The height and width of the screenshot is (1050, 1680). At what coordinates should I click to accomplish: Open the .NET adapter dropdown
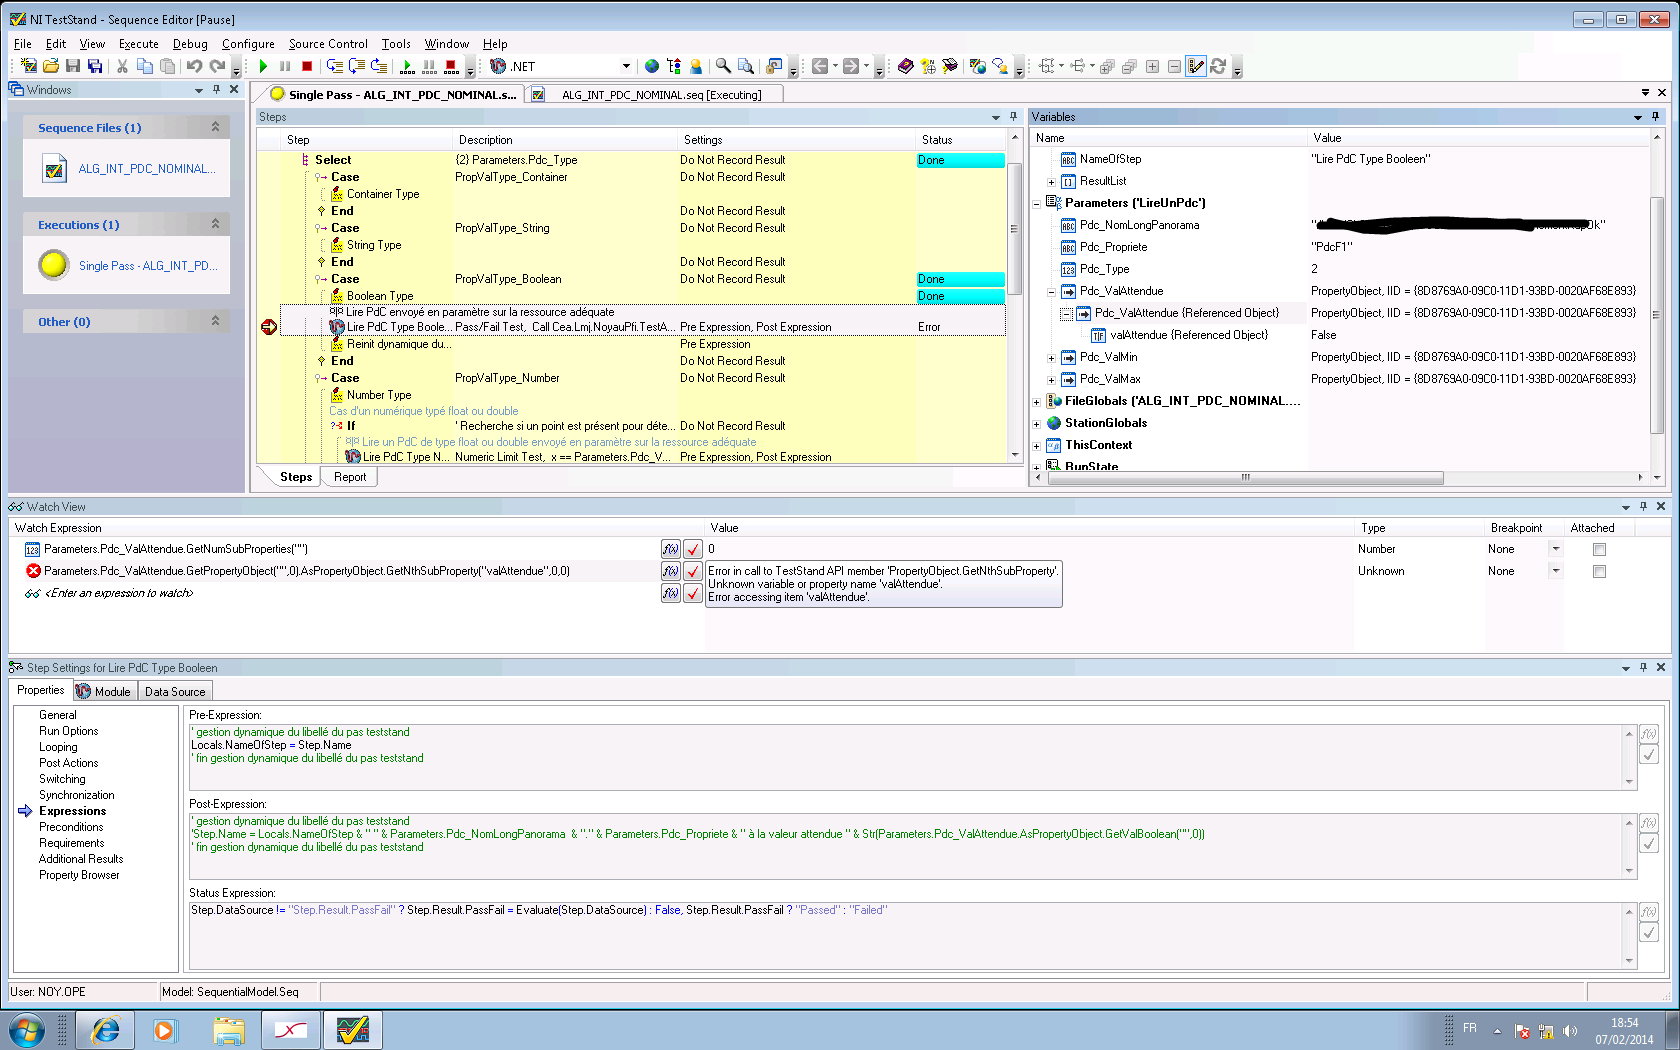[626, 66]
